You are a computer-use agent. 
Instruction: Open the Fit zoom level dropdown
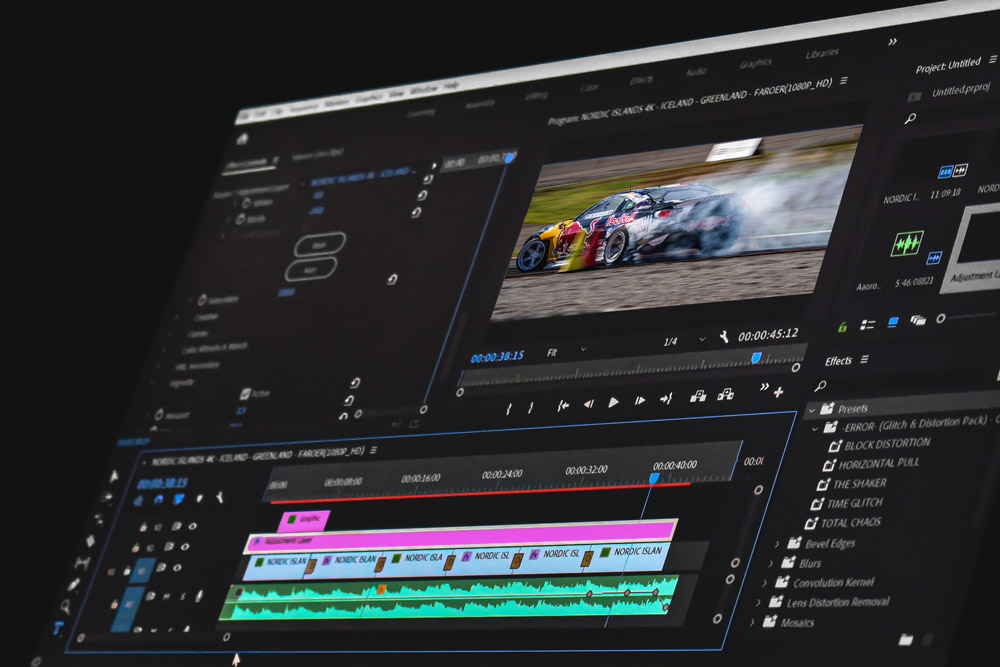tap(566, 352)
